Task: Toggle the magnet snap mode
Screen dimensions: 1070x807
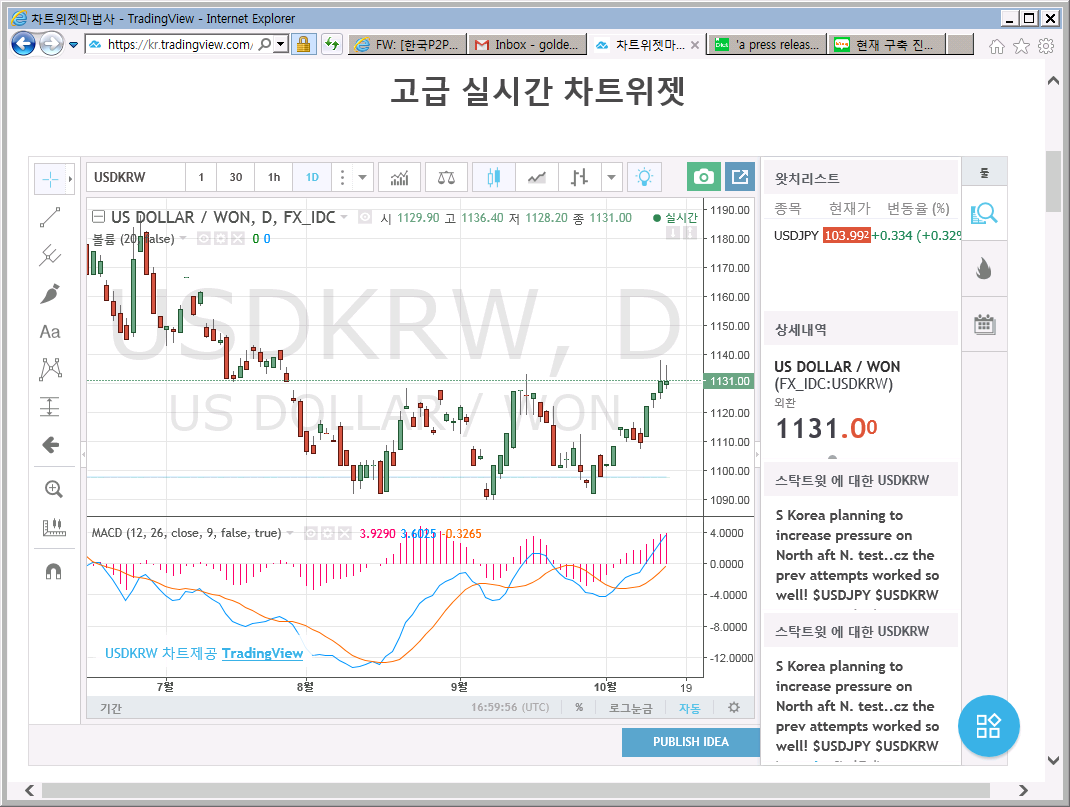Action: [53, 570]
